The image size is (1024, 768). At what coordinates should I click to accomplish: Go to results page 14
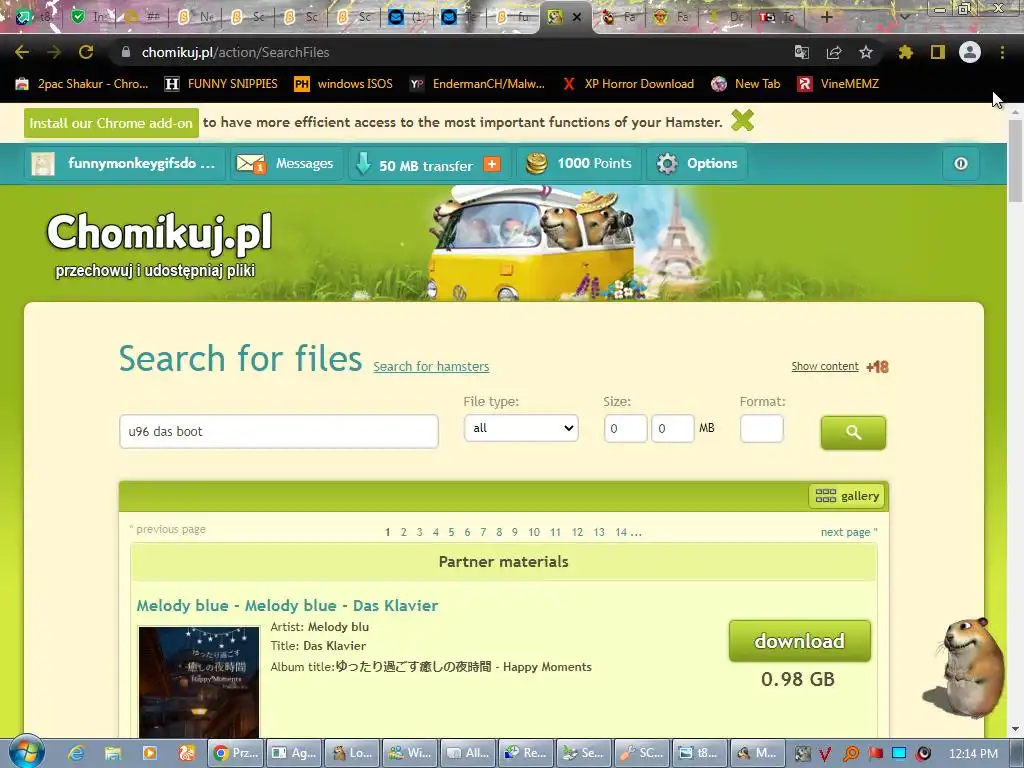[621, 532]
